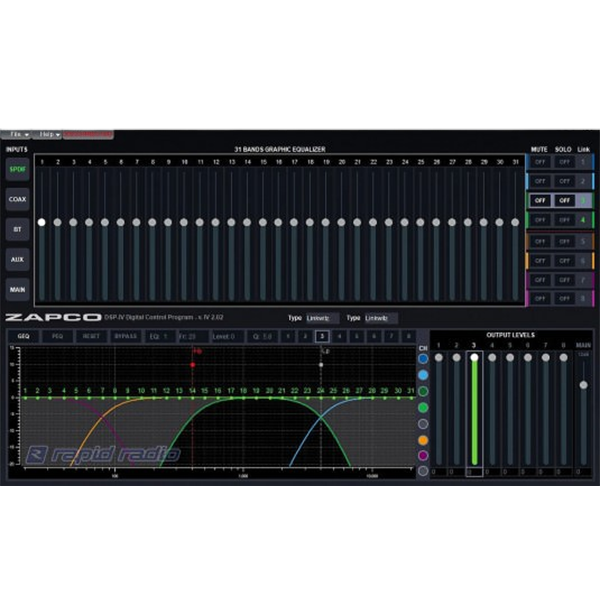Viewport: 600px width, 600px height.
Task: Select EQ channel tab 3 in the toolbar
Action: tap(322, 336)
